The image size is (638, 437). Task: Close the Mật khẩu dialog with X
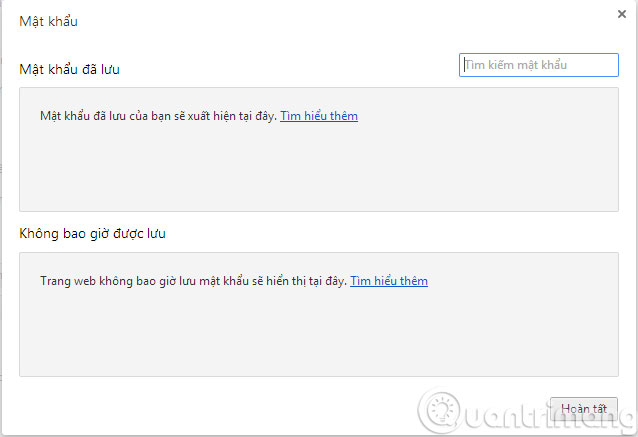tap(622, 14)
